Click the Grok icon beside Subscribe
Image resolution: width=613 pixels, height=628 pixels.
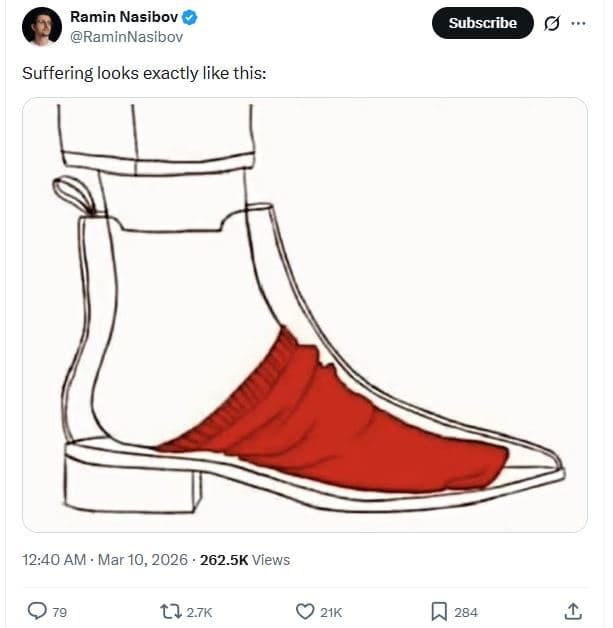(x=551, y=23)
